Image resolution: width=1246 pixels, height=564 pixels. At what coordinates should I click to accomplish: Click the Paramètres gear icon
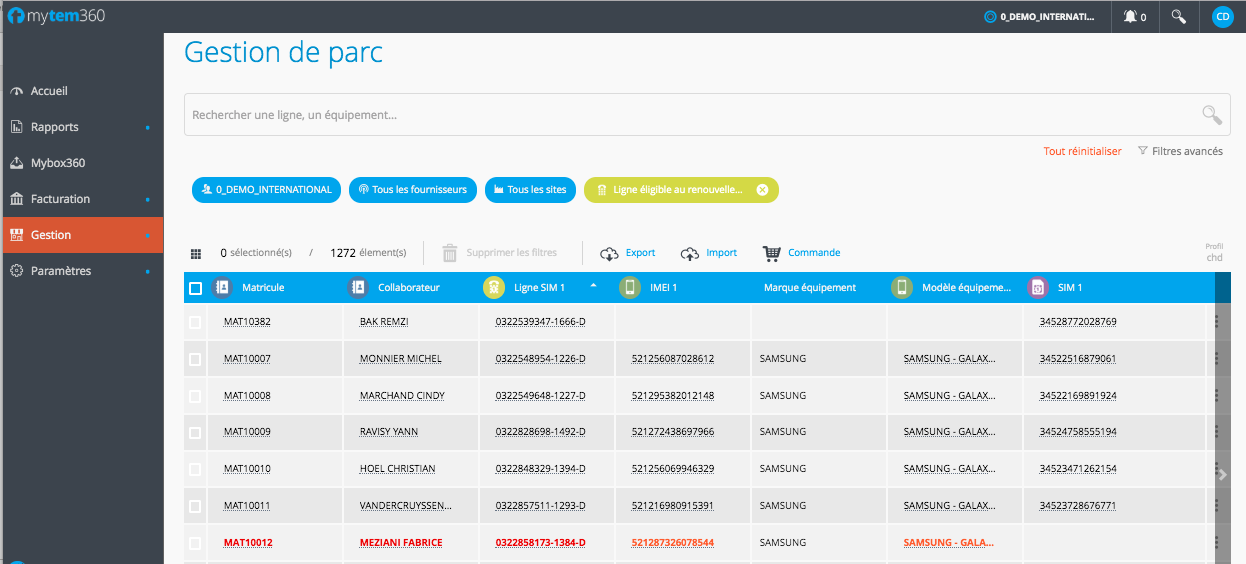(x=16, y=271)
